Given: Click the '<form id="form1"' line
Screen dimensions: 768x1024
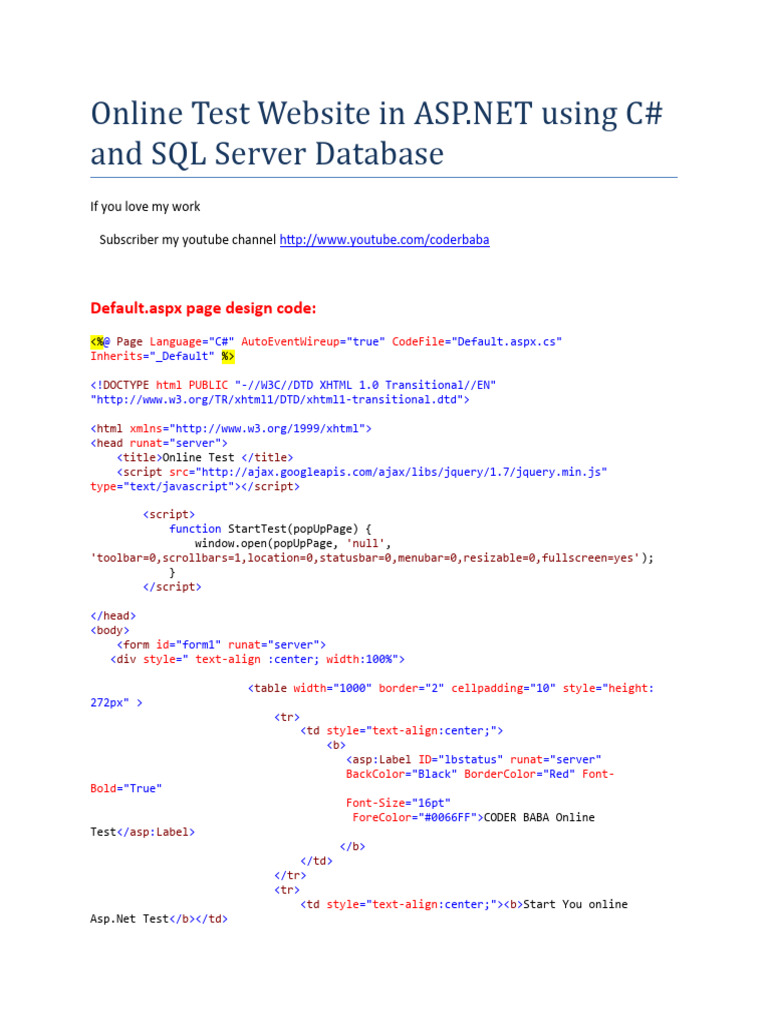Looking at the screenshot, I should [x=221, y=645].
